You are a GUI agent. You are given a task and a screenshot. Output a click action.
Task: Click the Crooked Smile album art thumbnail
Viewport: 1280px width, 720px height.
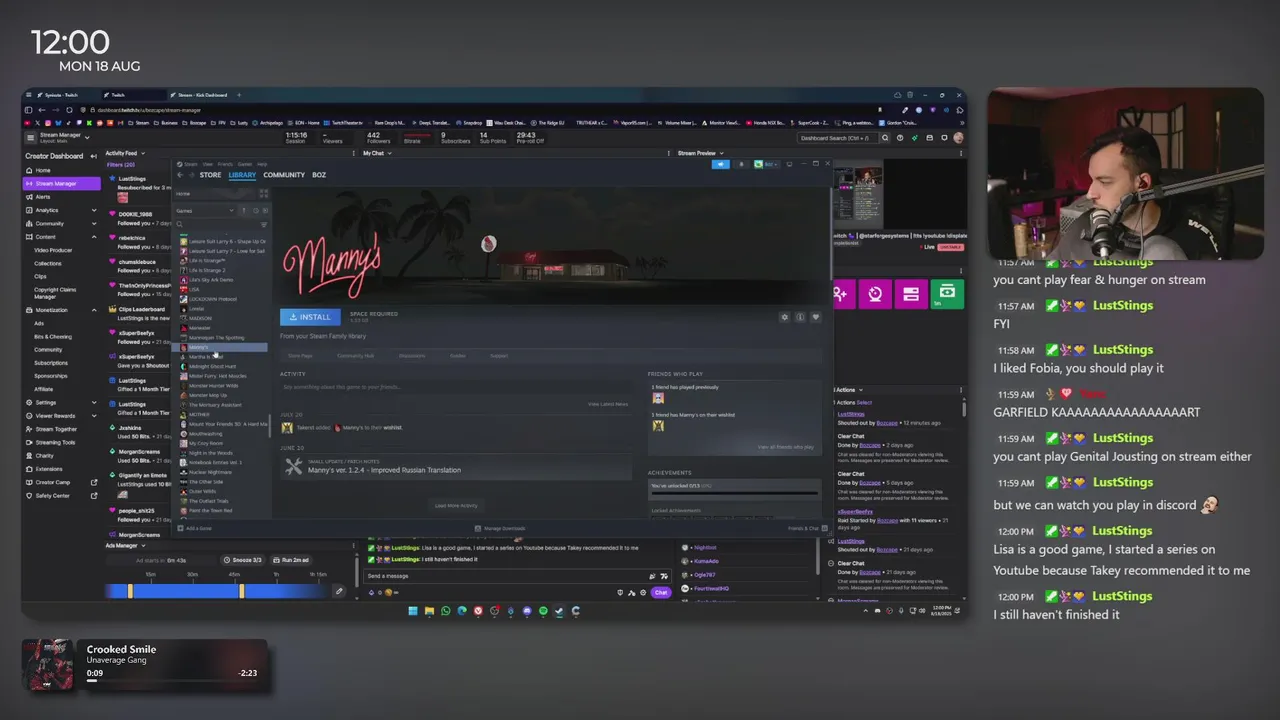point(47,665)
